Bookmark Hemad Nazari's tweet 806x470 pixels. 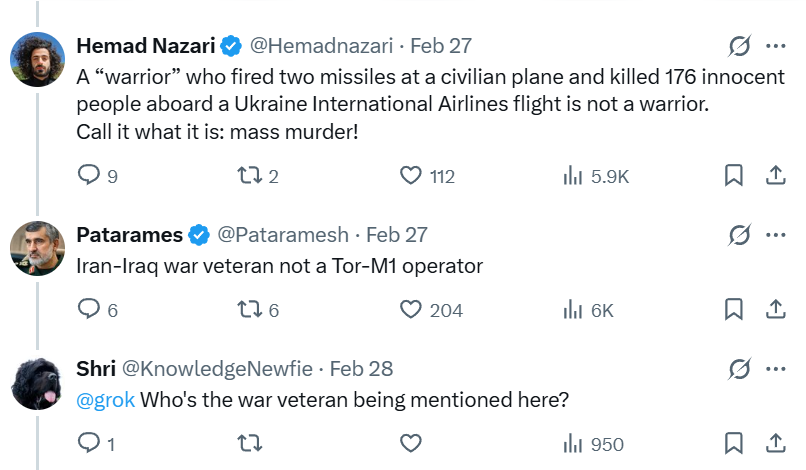[x=733, y=176]
